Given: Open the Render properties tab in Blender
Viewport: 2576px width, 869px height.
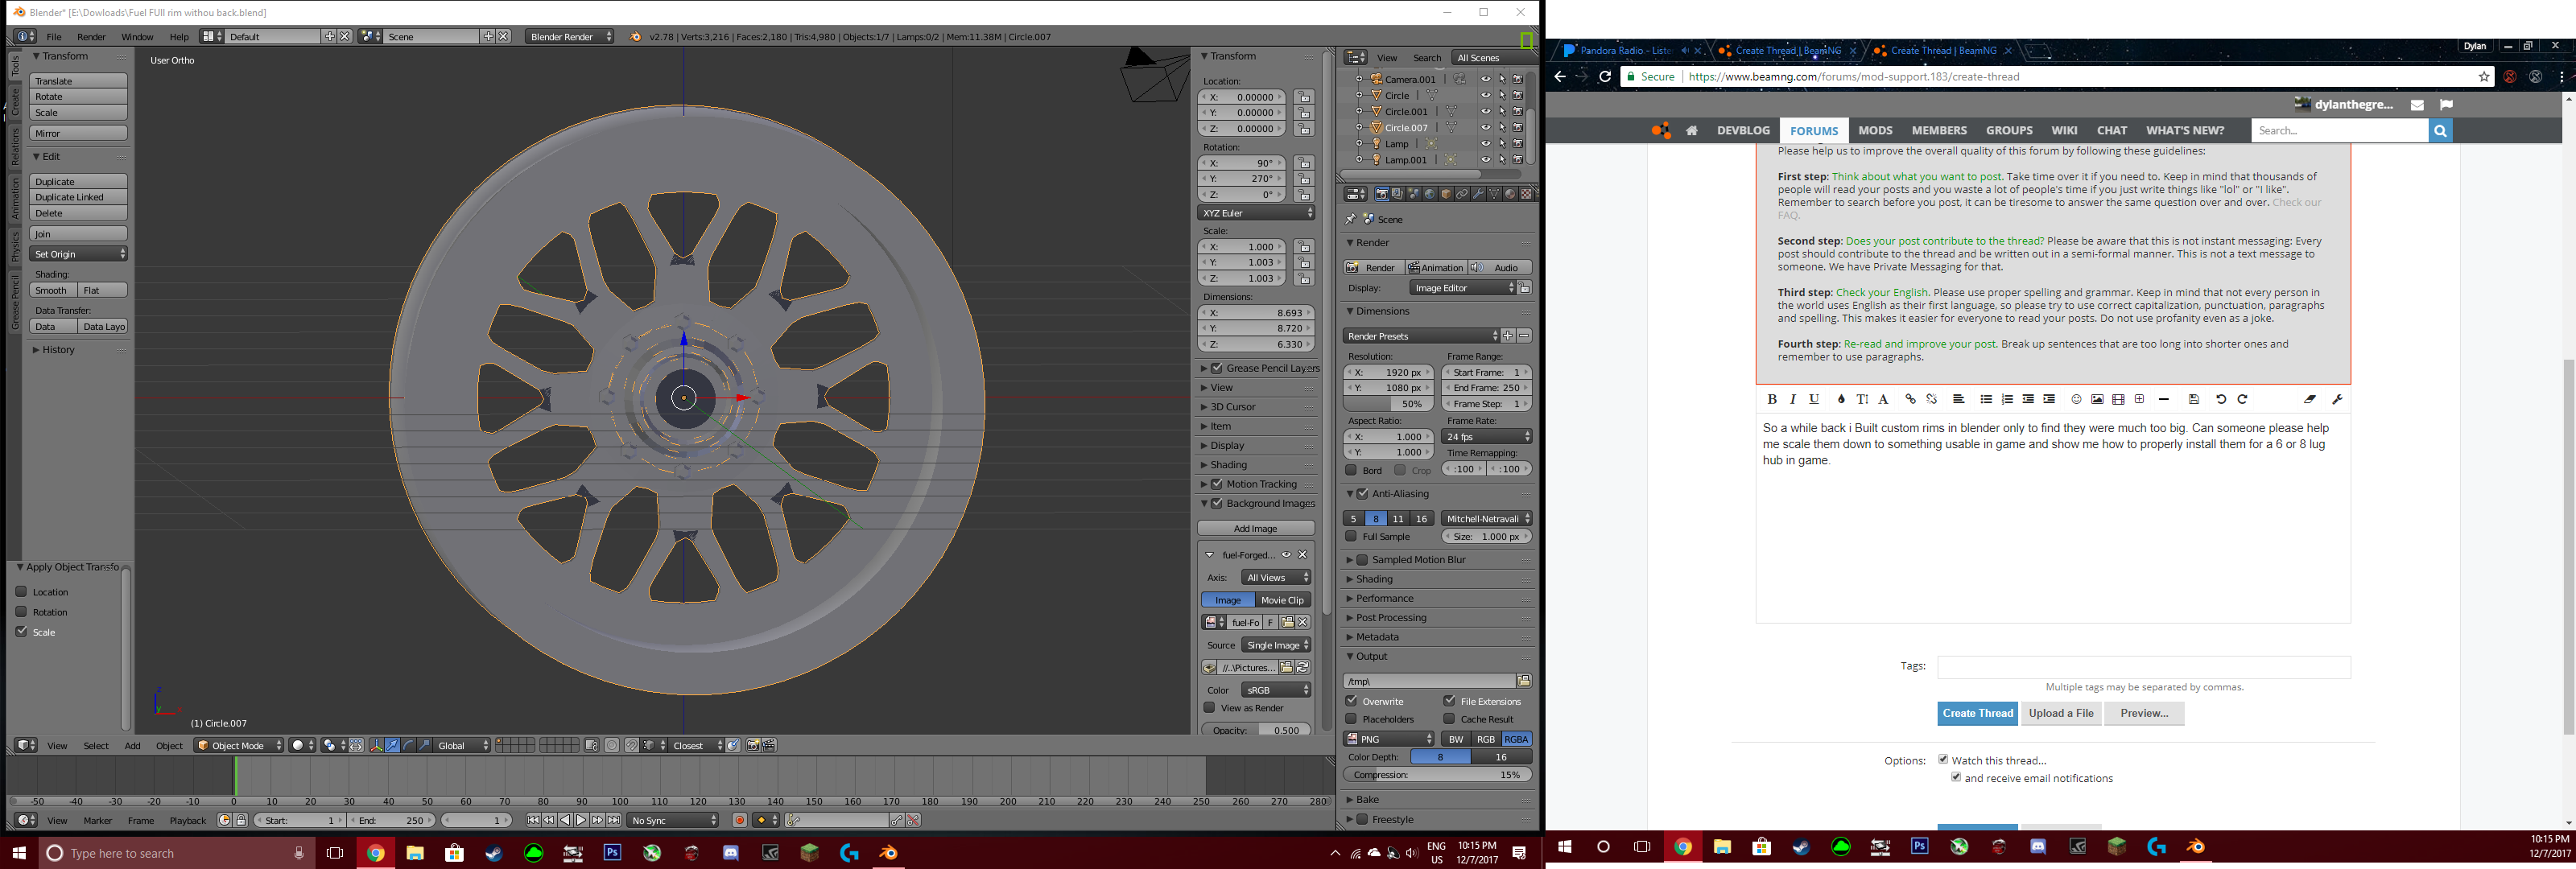Looking at the screenshot, I should pyautogui.click(x=1382, y=194).
